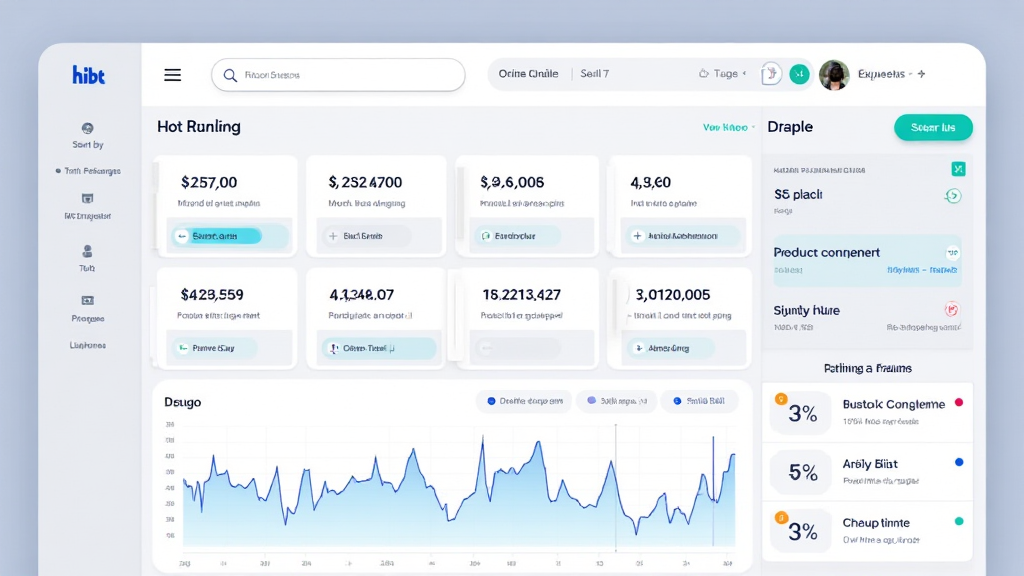Toggle the third chart legend pill
This screenshot has width=1024, height=576.
(x=699, y=401)
